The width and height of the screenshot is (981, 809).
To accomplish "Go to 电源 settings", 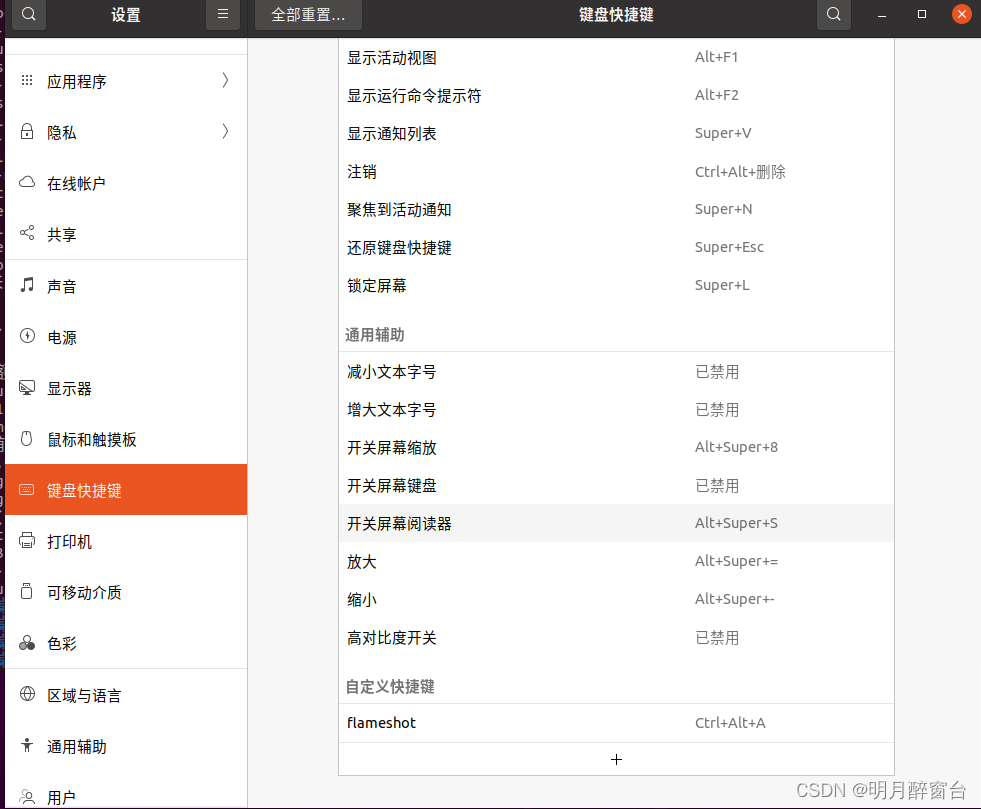I will 126,337.
